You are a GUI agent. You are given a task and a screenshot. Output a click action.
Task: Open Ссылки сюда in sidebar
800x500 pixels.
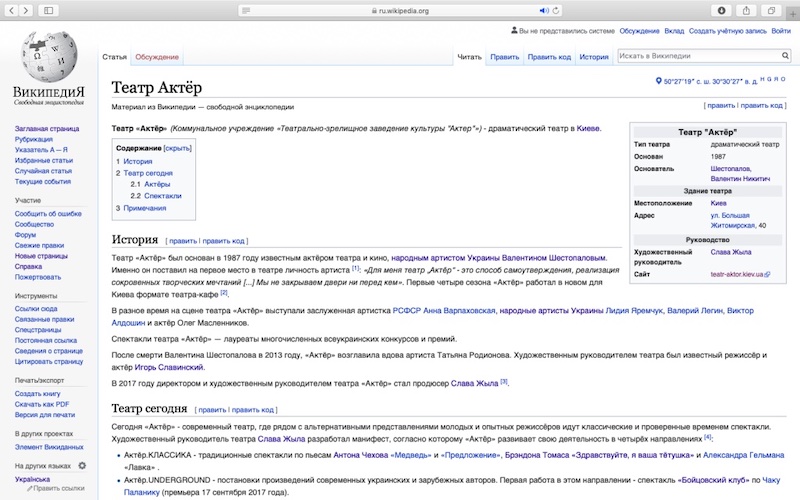(x=36, y=309)
